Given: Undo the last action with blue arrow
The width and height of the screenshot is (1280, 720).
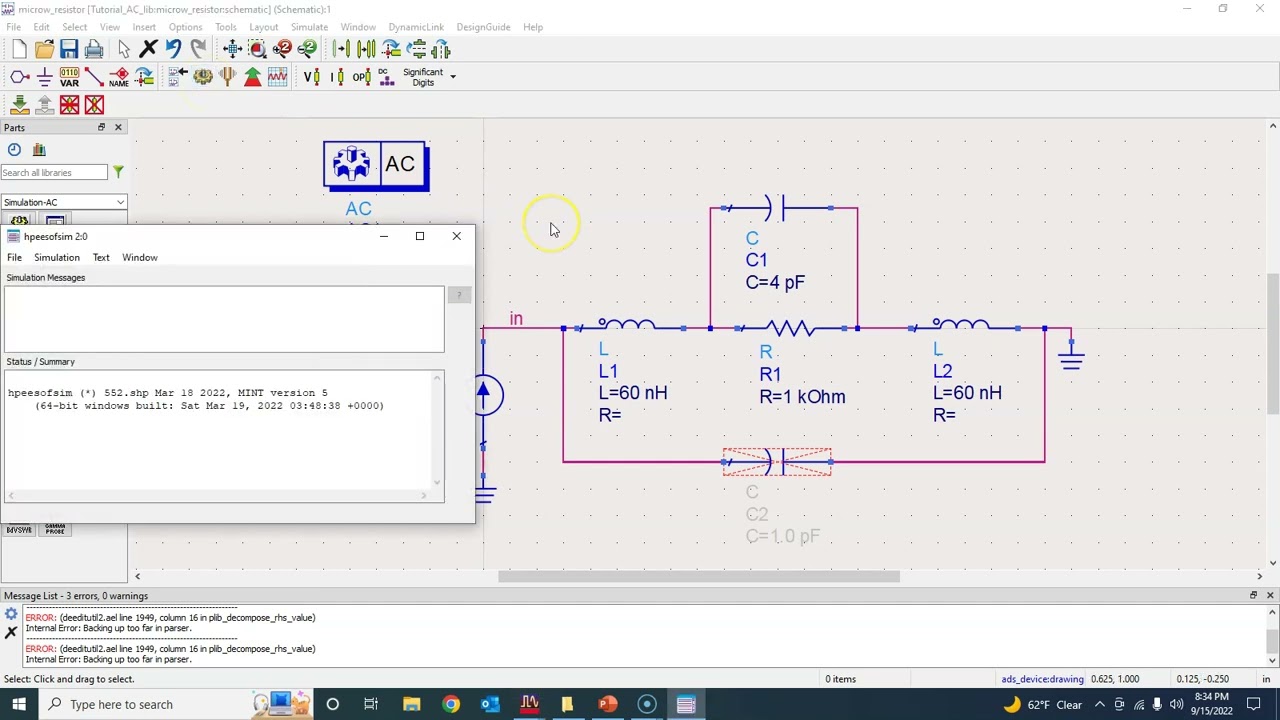Looking at the screenshot, I should tap(173, 49).
